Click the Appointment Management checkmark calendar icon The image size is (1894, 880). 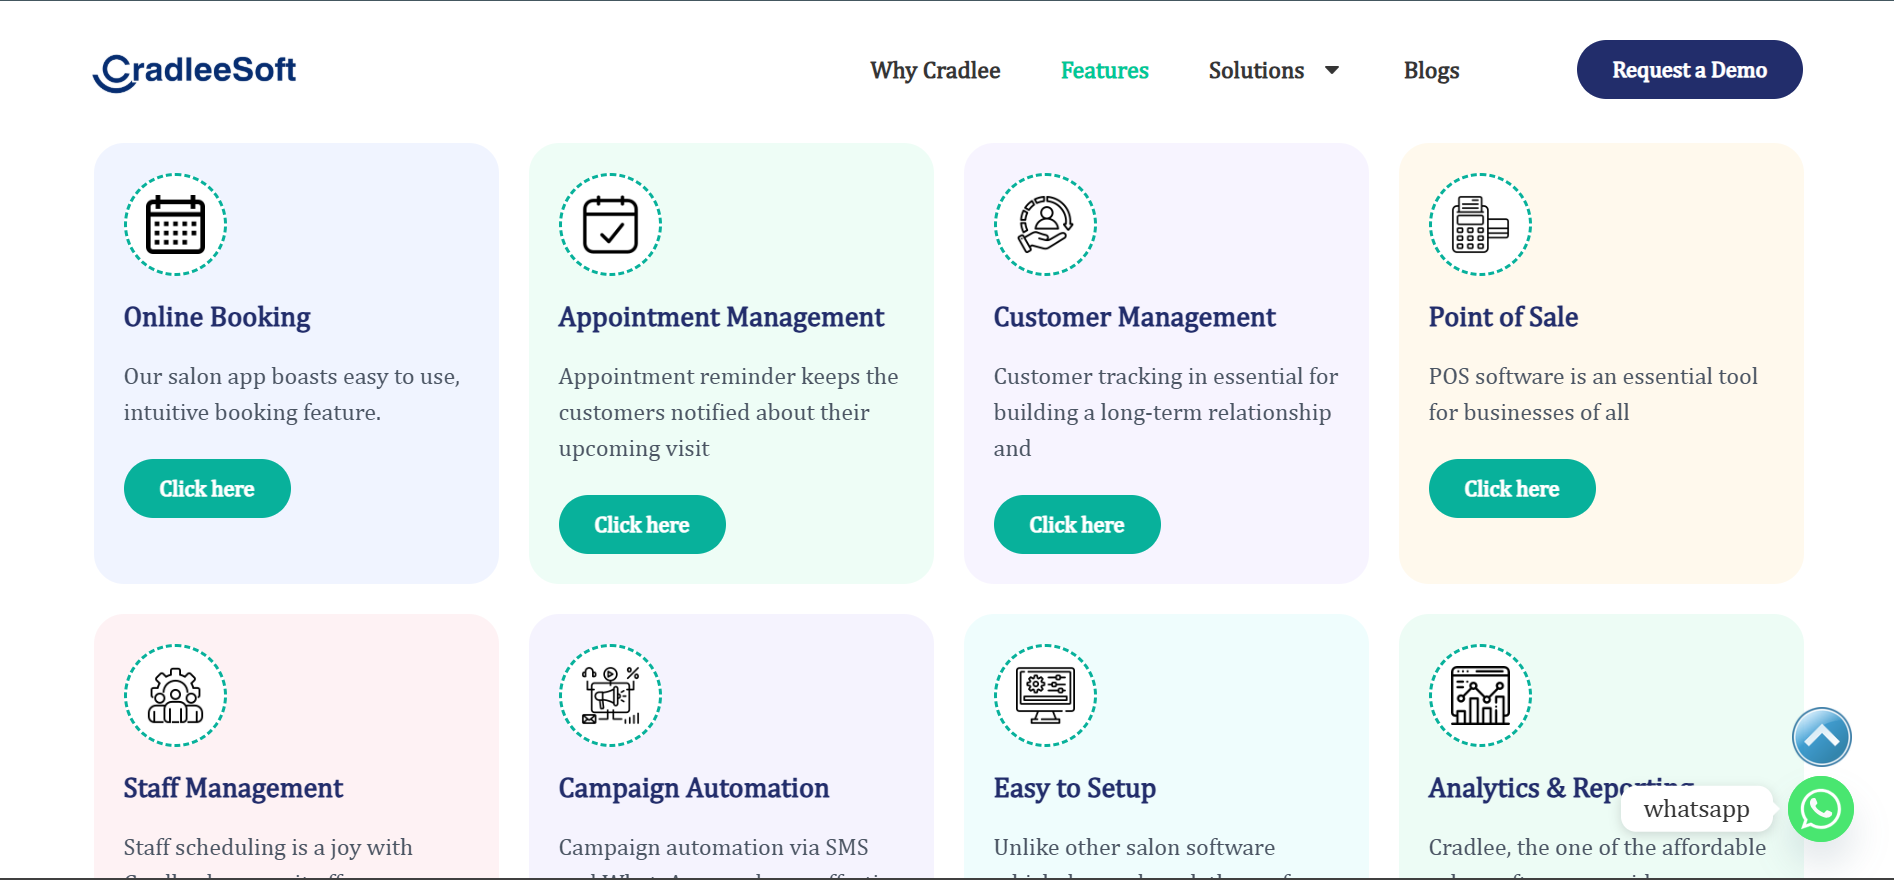610,224
